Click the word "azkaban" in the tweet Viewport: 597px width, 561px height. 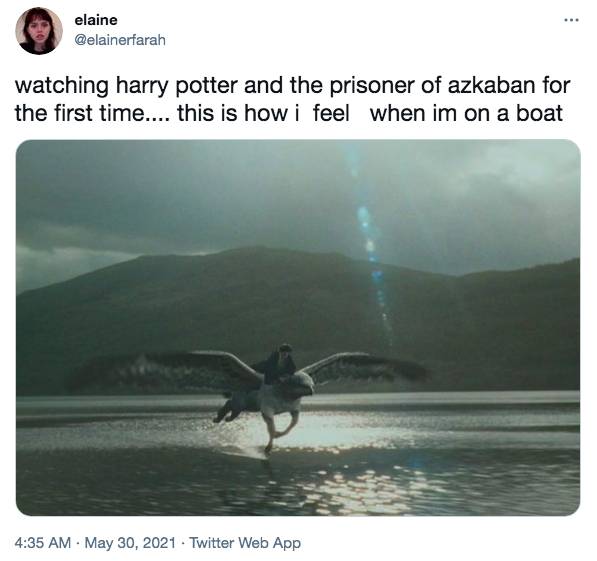[x=490, y=85]
